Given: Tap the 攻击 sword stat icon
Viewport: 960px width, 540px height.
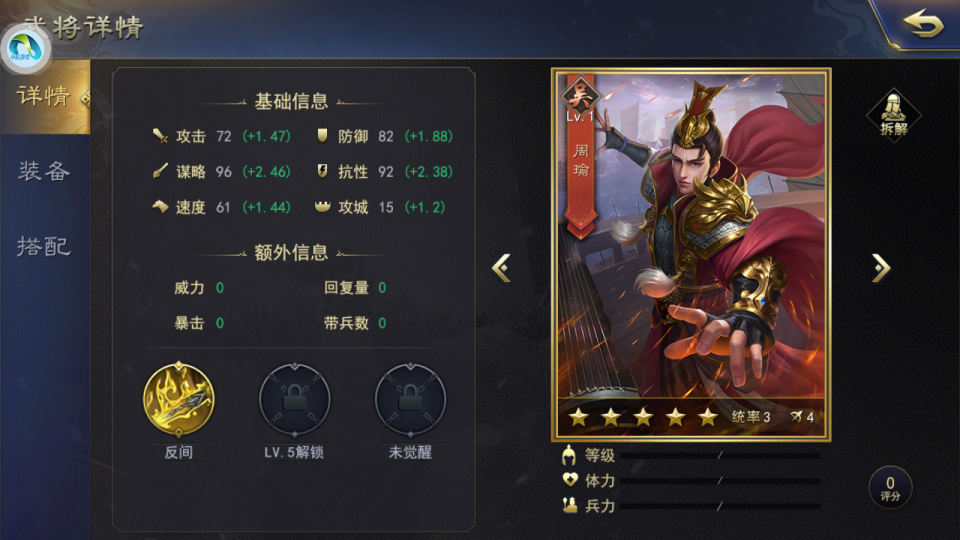Looking at the screenshot, I should click(160, 136).
